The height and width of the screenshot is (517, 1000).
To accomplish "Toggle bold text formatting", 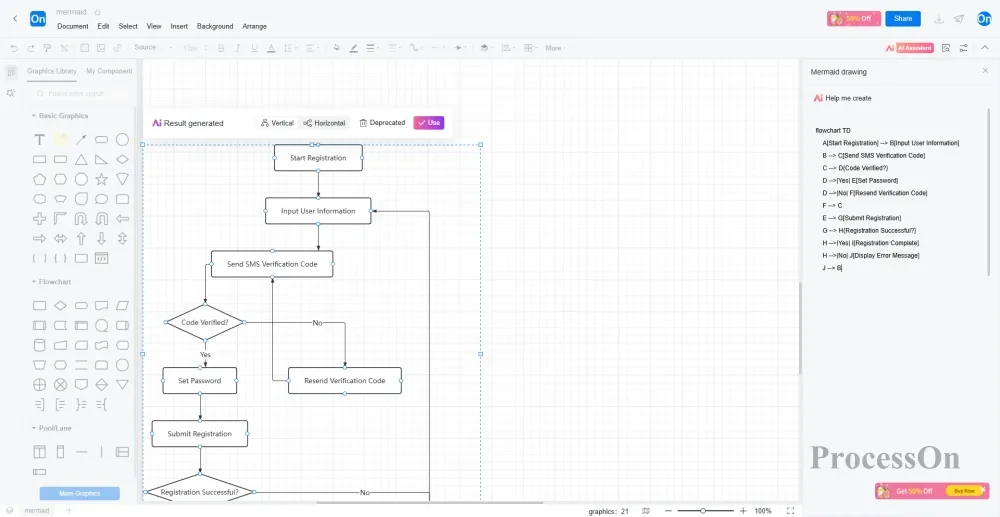I will 221,48.
